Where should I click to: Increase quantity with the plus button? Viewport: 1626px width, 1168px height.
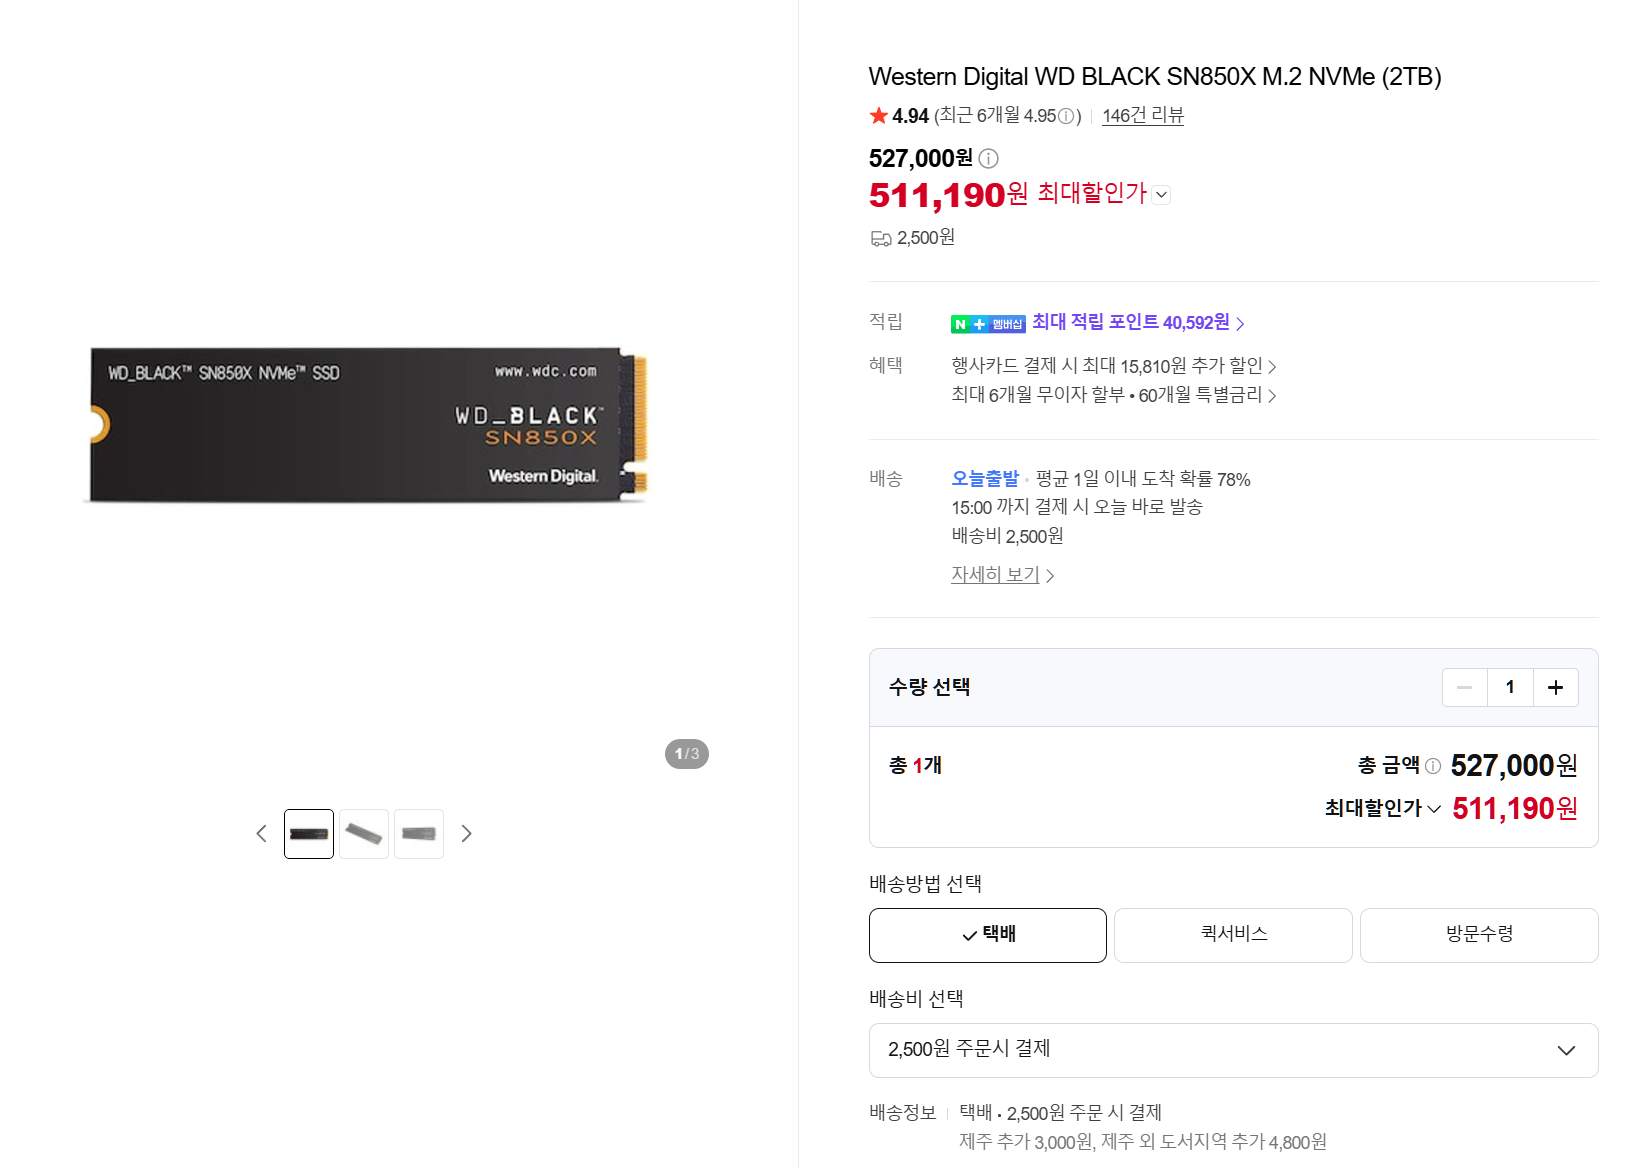click(x=1555, y=687)
